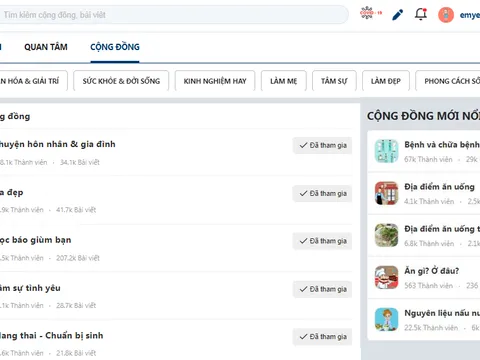The height and width of the screenshot is (360, 480).
Task: Open the write post pencil icon
Action: point(397,15)
